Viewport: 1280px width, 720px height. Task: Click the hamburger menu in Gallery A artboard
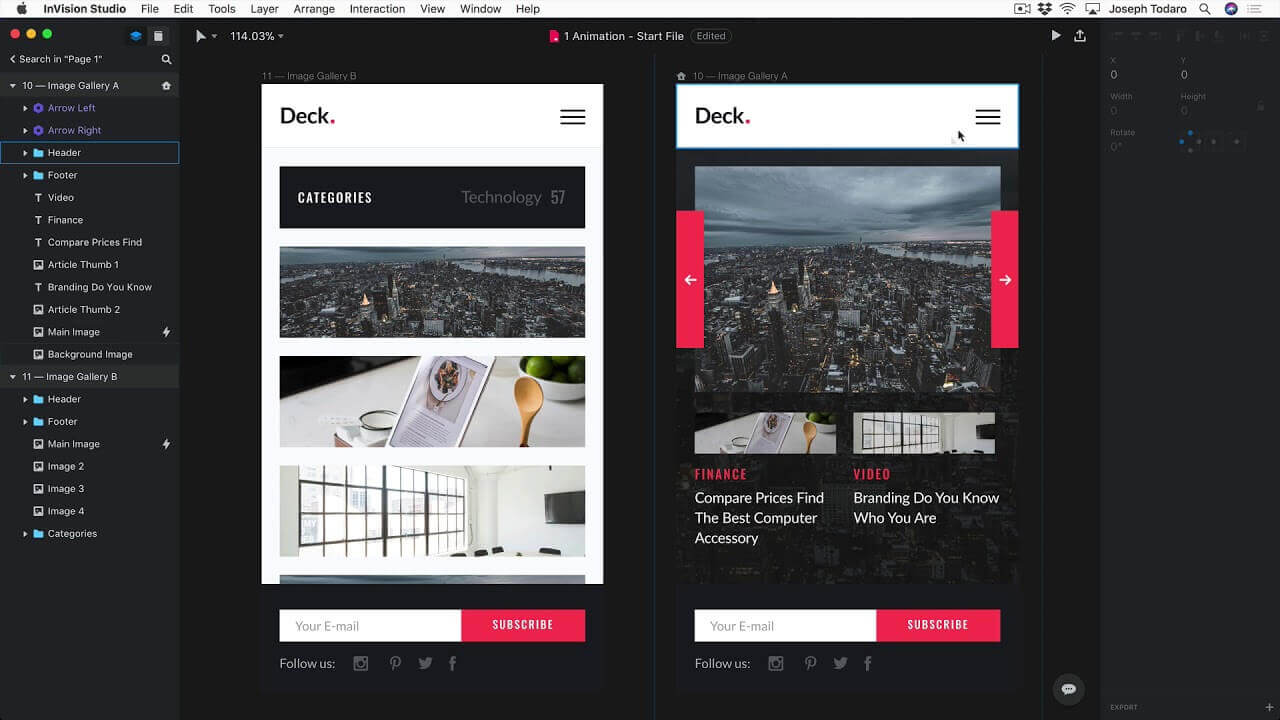tap(987, 117)
